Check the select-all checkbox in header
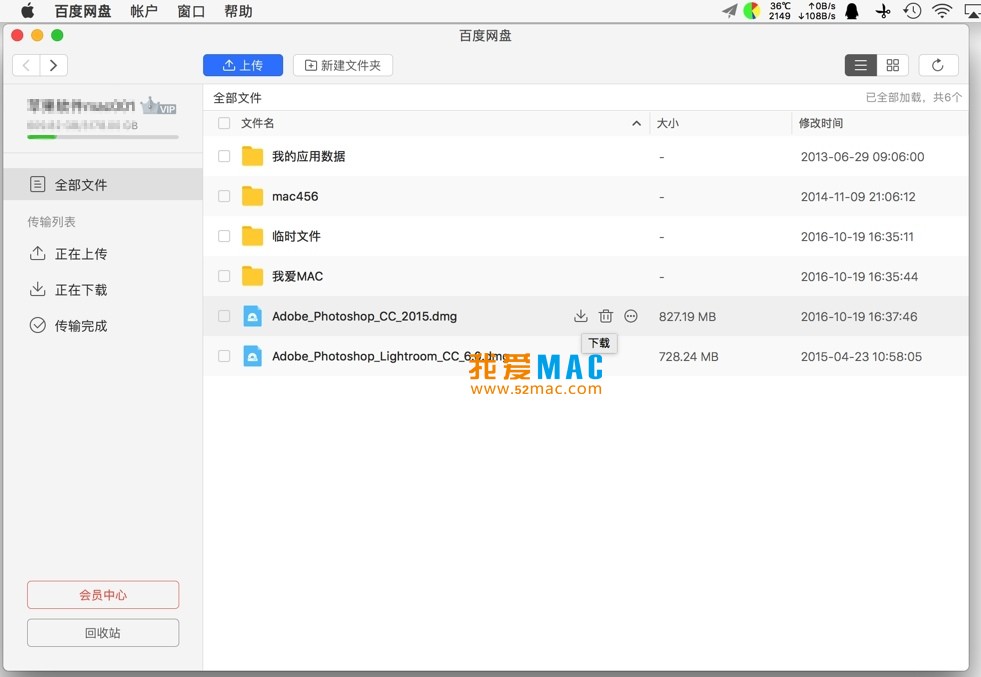This screenshot has height=677, width=981. click(x=224, y=123)
